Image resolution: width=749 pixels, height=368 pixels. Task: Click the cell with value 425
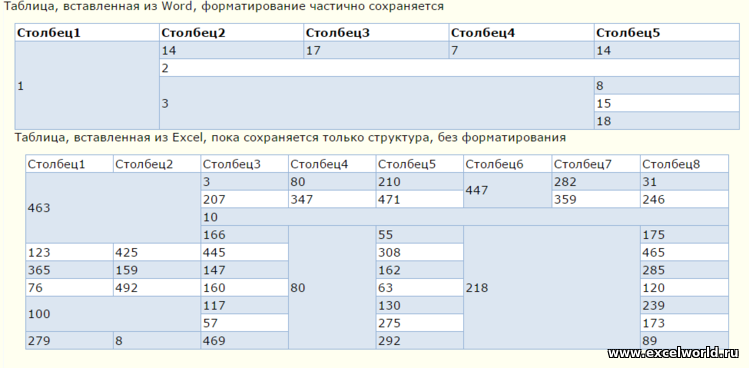[x=157, y=252]
